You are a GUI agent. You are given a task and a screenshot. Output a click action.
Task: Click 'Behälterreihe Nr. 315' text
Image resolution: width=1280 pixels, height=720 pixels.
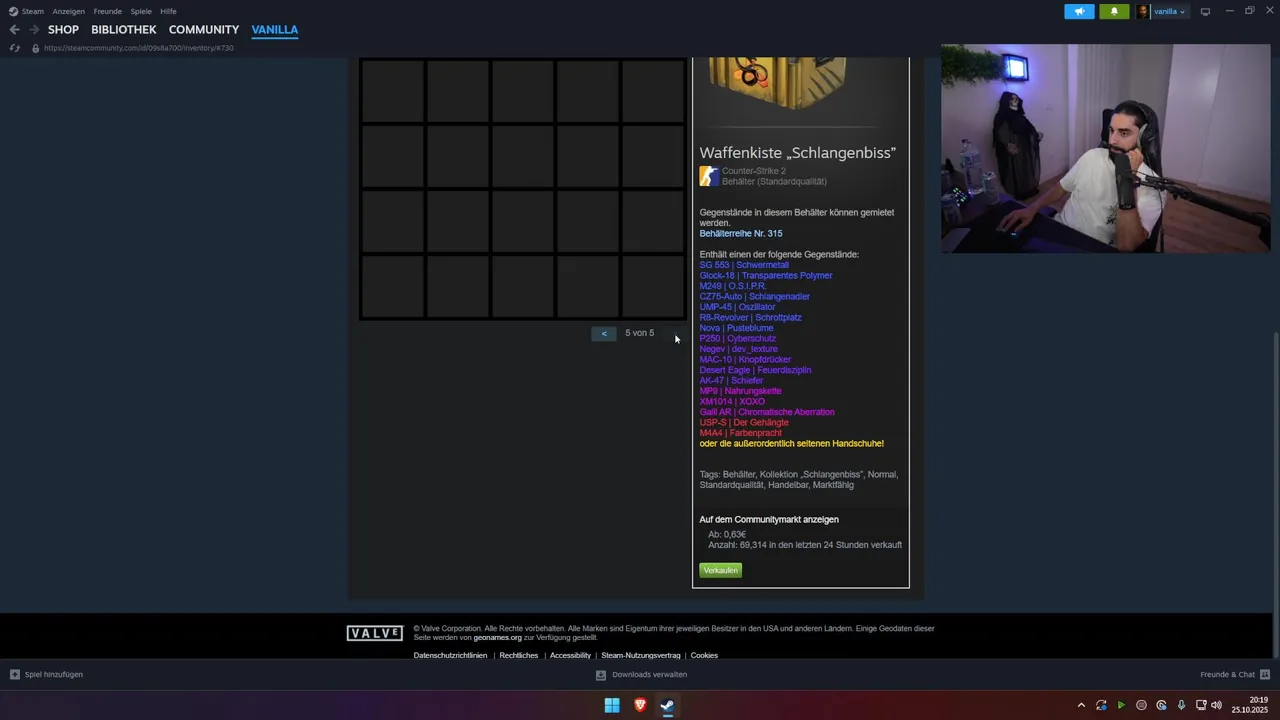741,234
